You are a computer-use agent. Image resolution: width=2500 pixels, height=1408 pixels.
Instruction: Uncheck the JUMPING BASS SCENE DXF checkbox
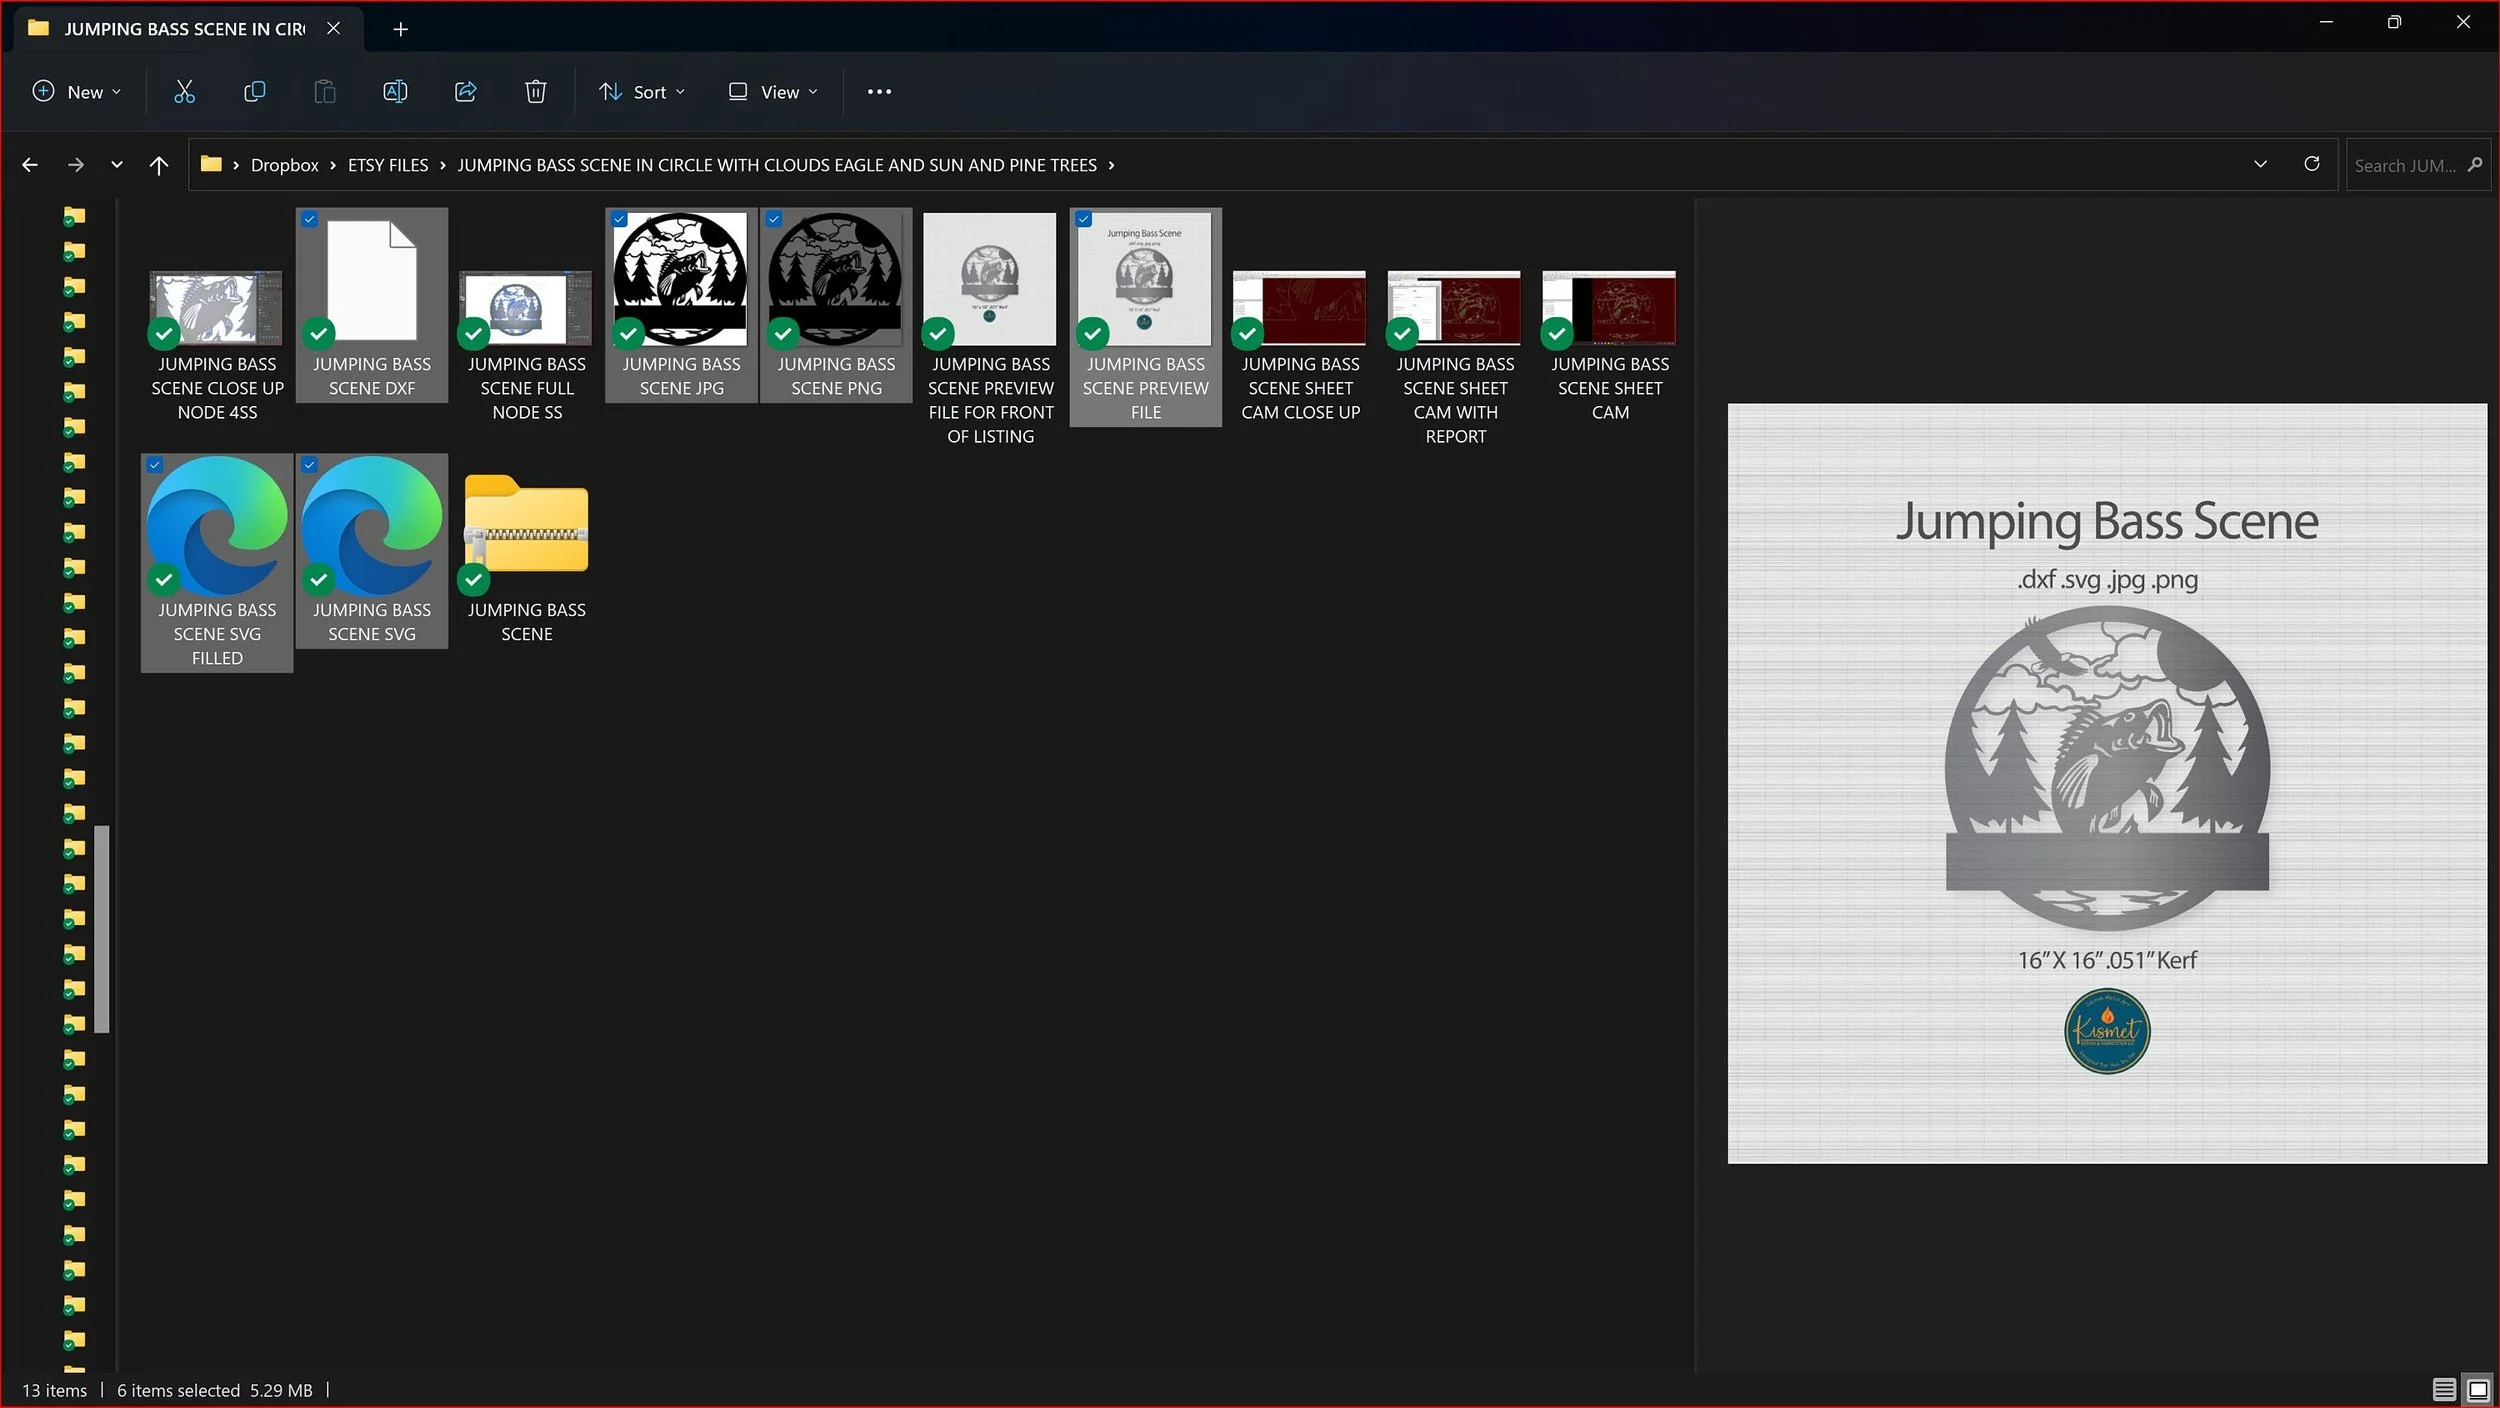[310, 219]
